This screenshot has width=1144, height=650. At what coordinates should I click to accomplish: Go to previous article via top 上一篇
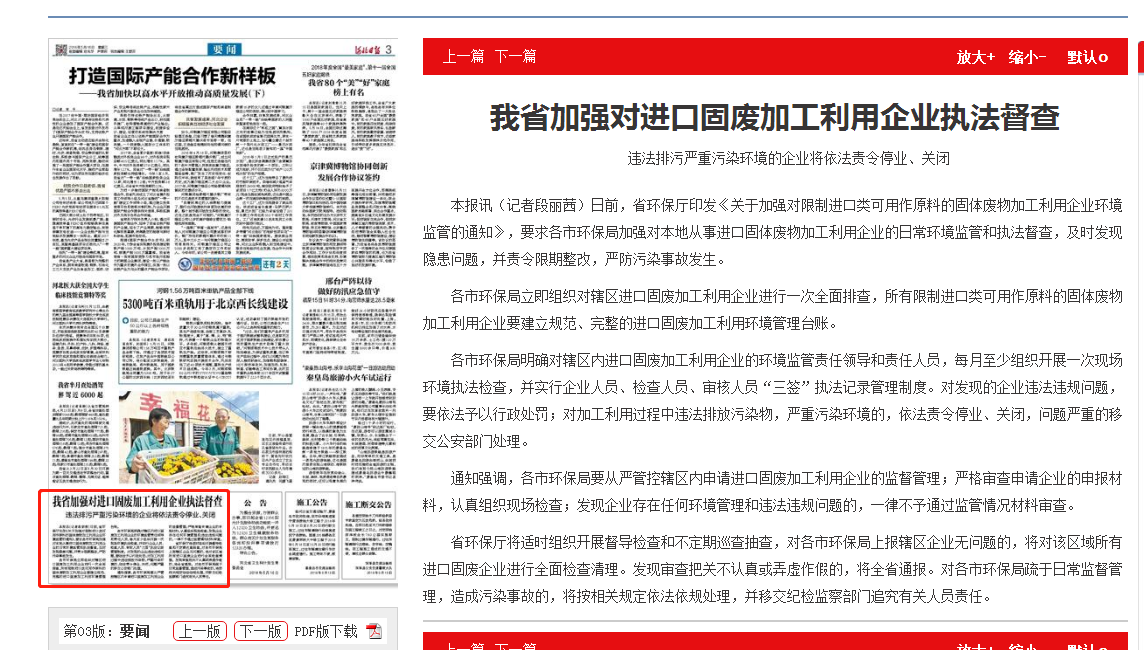point(463,57)
